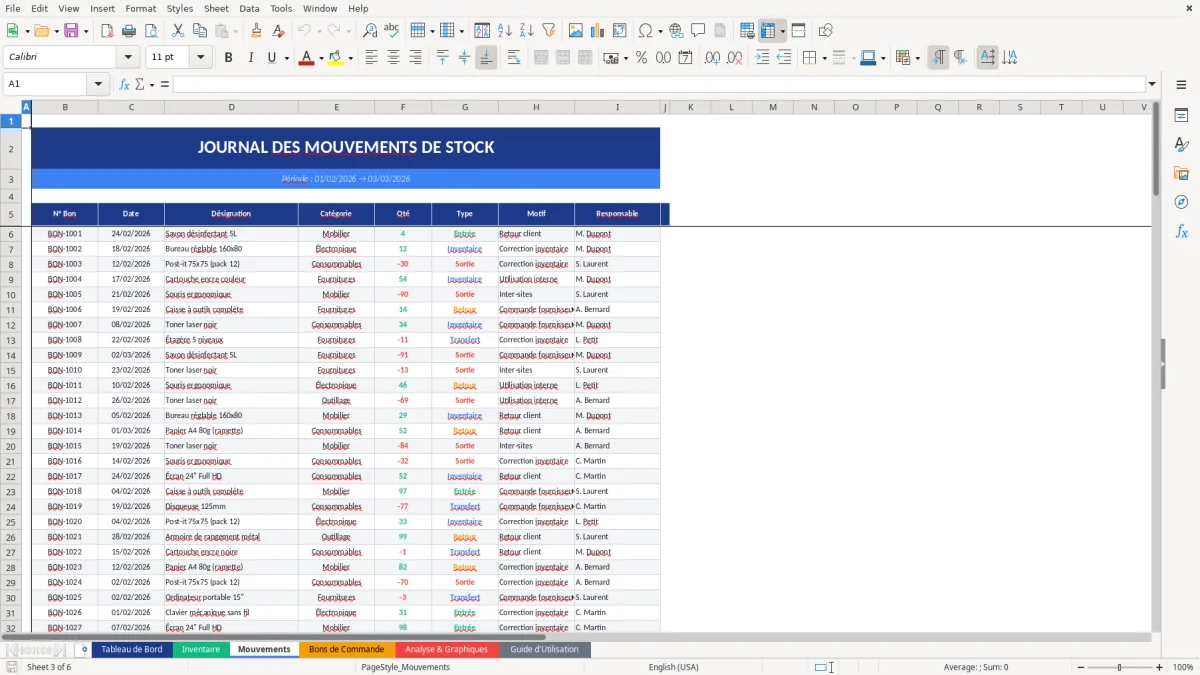Image resolution: width=1200 pixels, height=675 pixels.
Task: Open the Insert Chart icon
Action: [596, 30]
